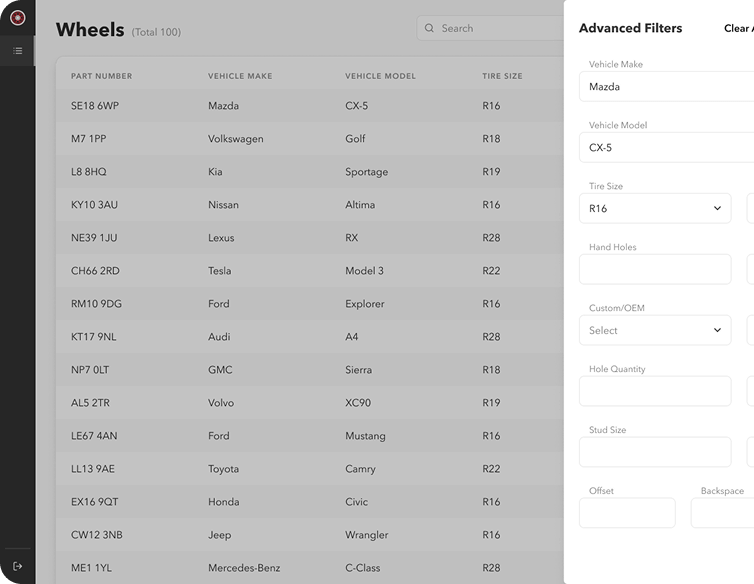
Task: Click Mercedes-Benz in the make column
Action: [244, 568]
